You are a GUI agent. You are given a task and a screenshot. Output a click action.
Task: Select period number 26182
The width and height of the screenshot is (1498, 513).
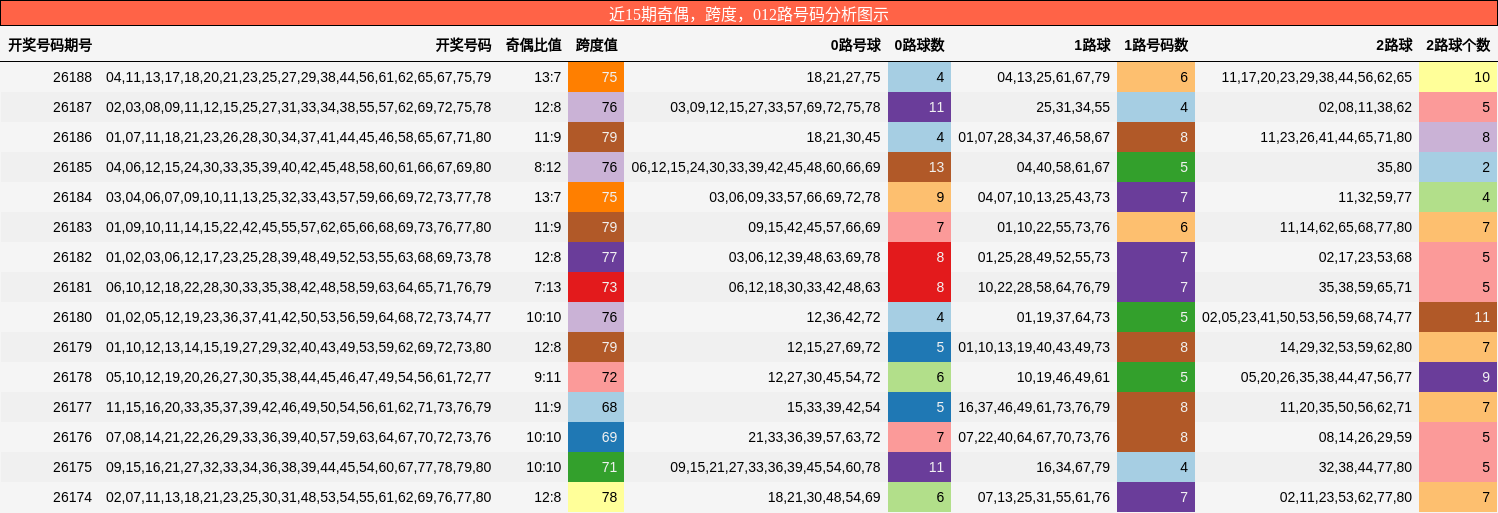point(72,257)
